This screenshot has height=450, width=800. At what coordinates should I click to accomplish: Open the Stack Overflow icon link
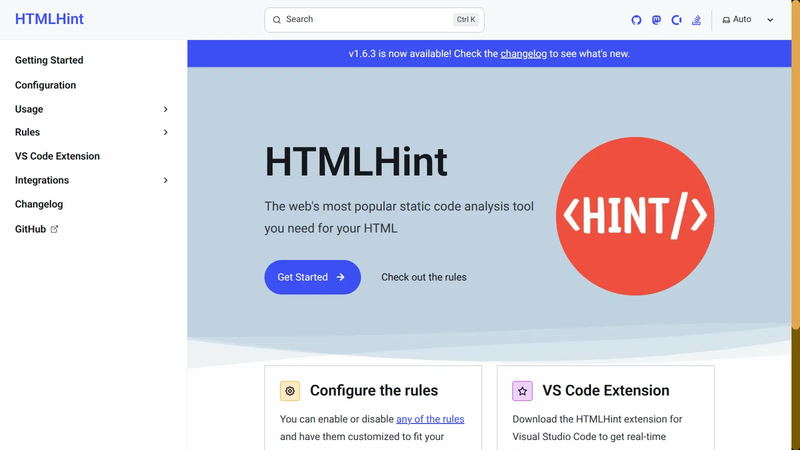pos(696,20)
